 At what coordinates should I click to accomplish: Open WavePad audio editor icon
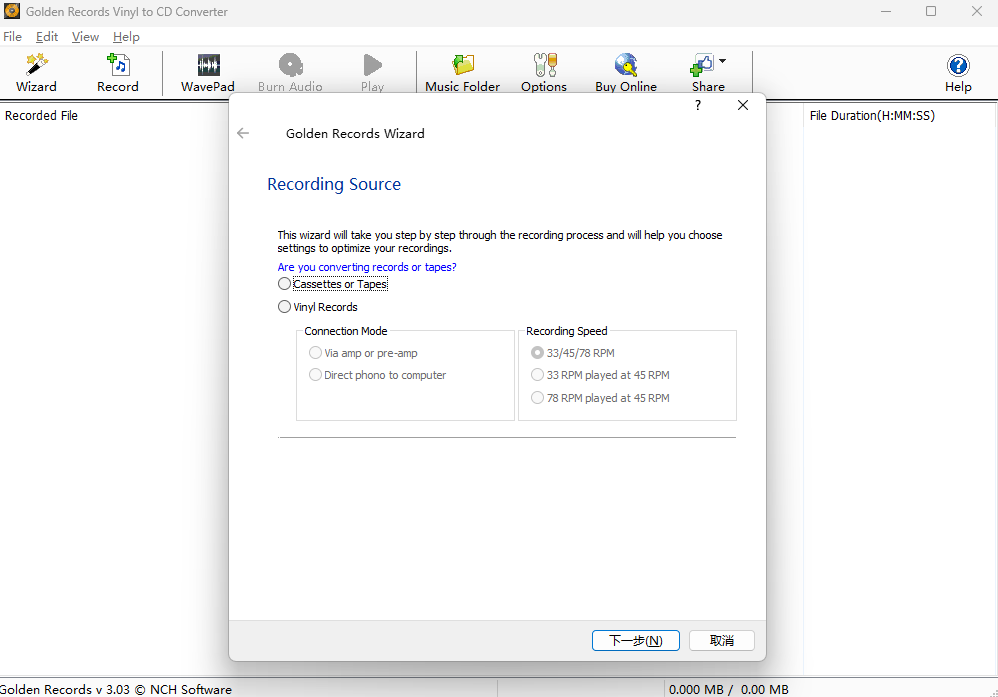coord(207,73)
